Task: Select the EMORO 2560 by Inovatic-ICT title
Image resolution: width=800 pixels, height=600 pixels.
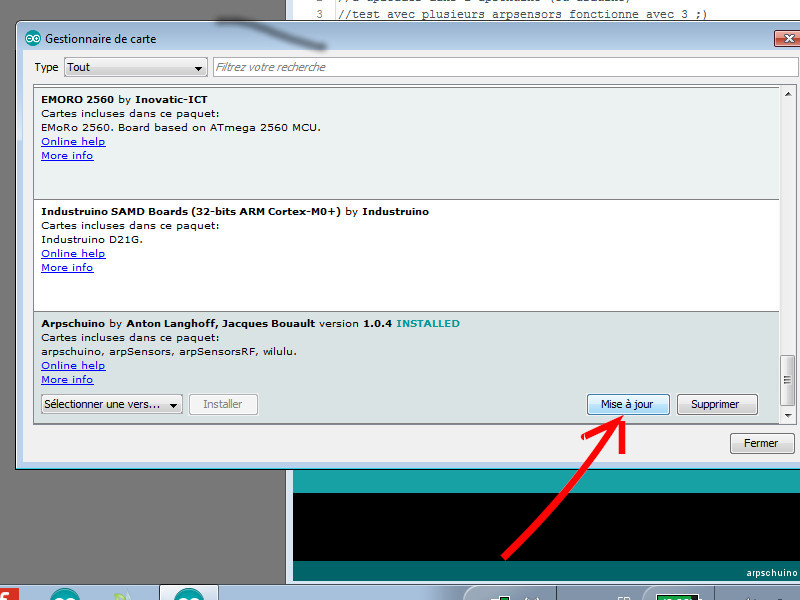Action: click(124, 99)
